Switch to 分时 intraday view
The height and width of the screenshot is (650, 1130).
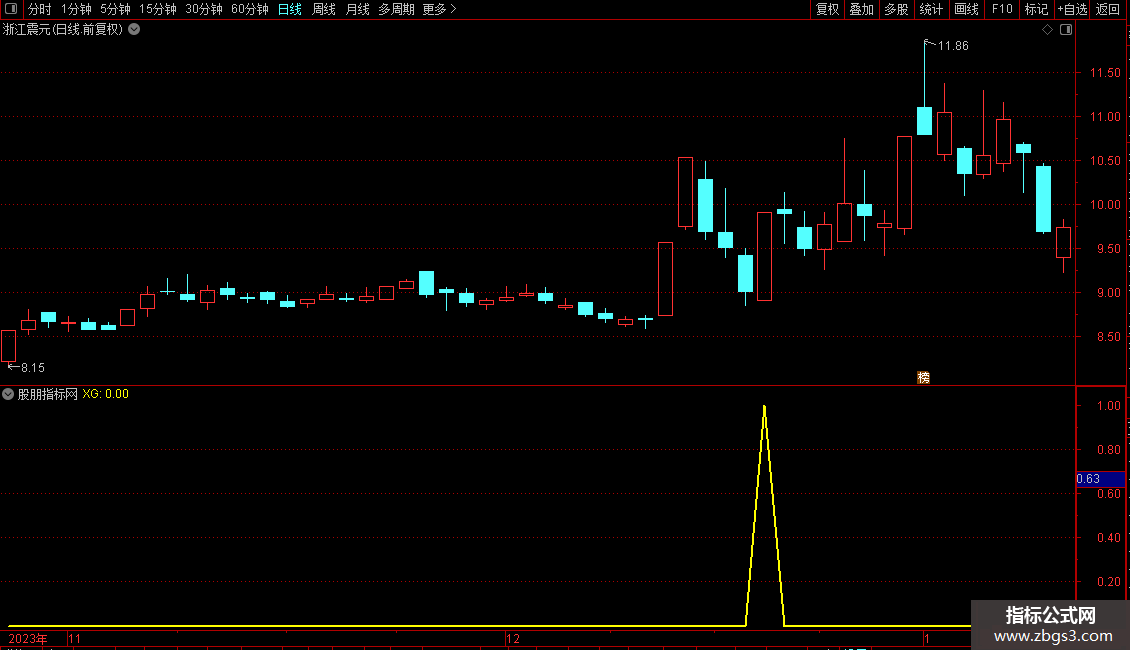(x=40, y=9)
